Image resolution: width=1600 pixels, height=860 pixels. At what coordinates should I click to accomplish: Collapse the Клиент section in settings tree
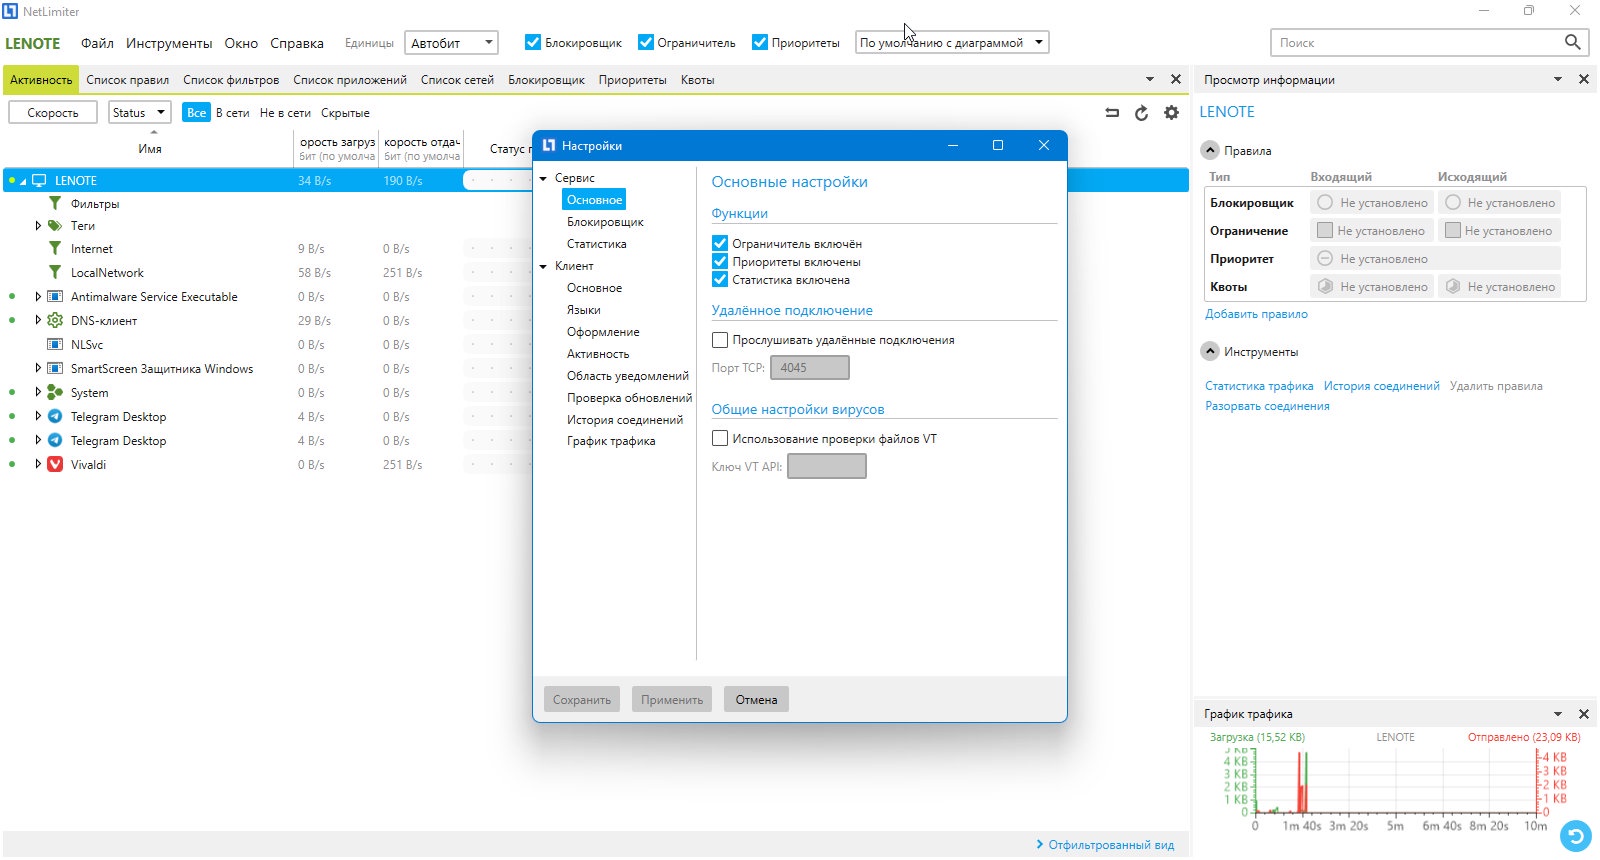coord(544,266)
